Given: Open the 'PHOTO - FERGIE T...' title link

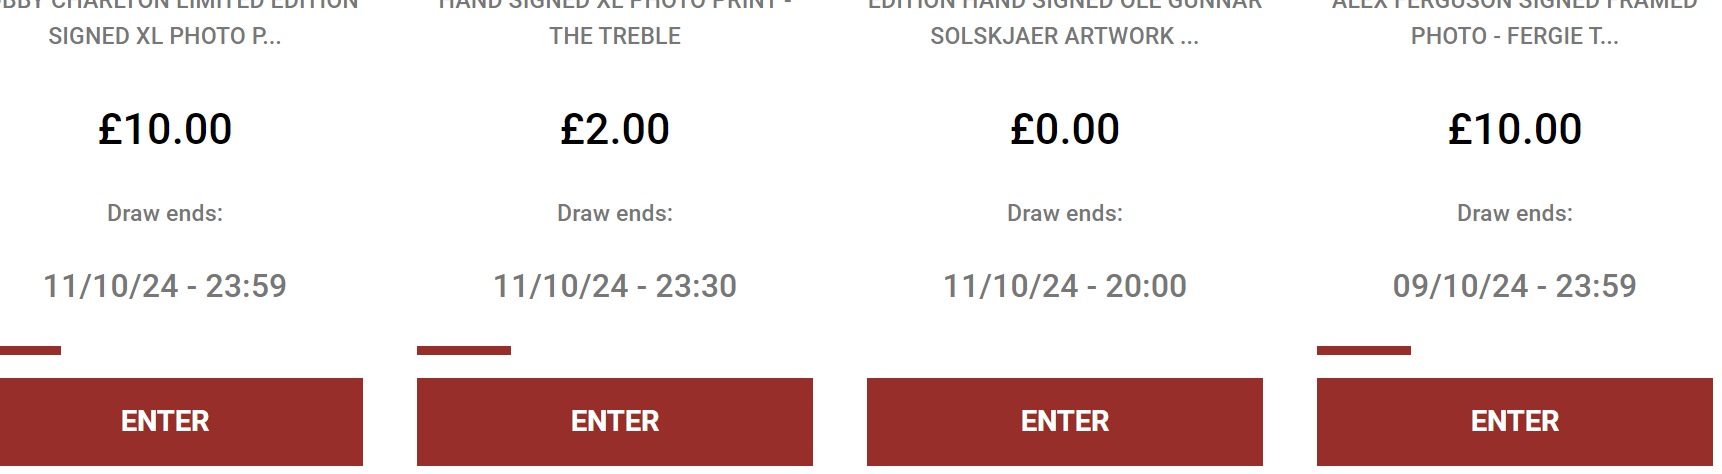Looking at the screenshot, I should 1514,36.
